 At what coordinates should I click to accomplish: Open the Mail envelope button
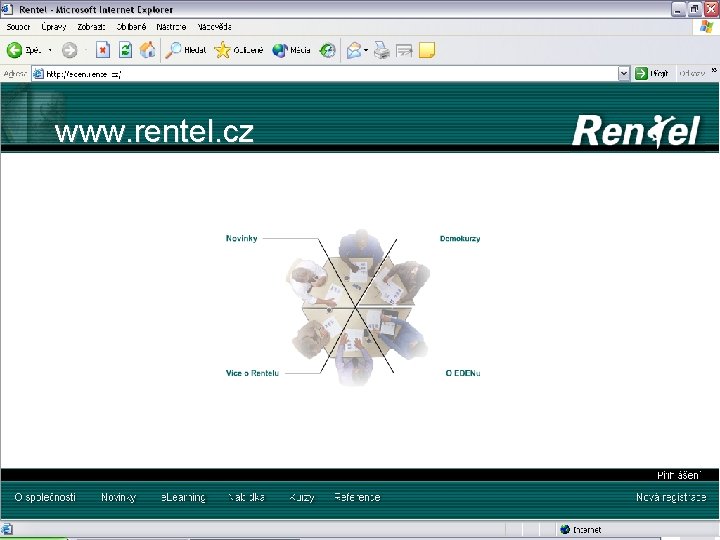(x=354, y=50)
